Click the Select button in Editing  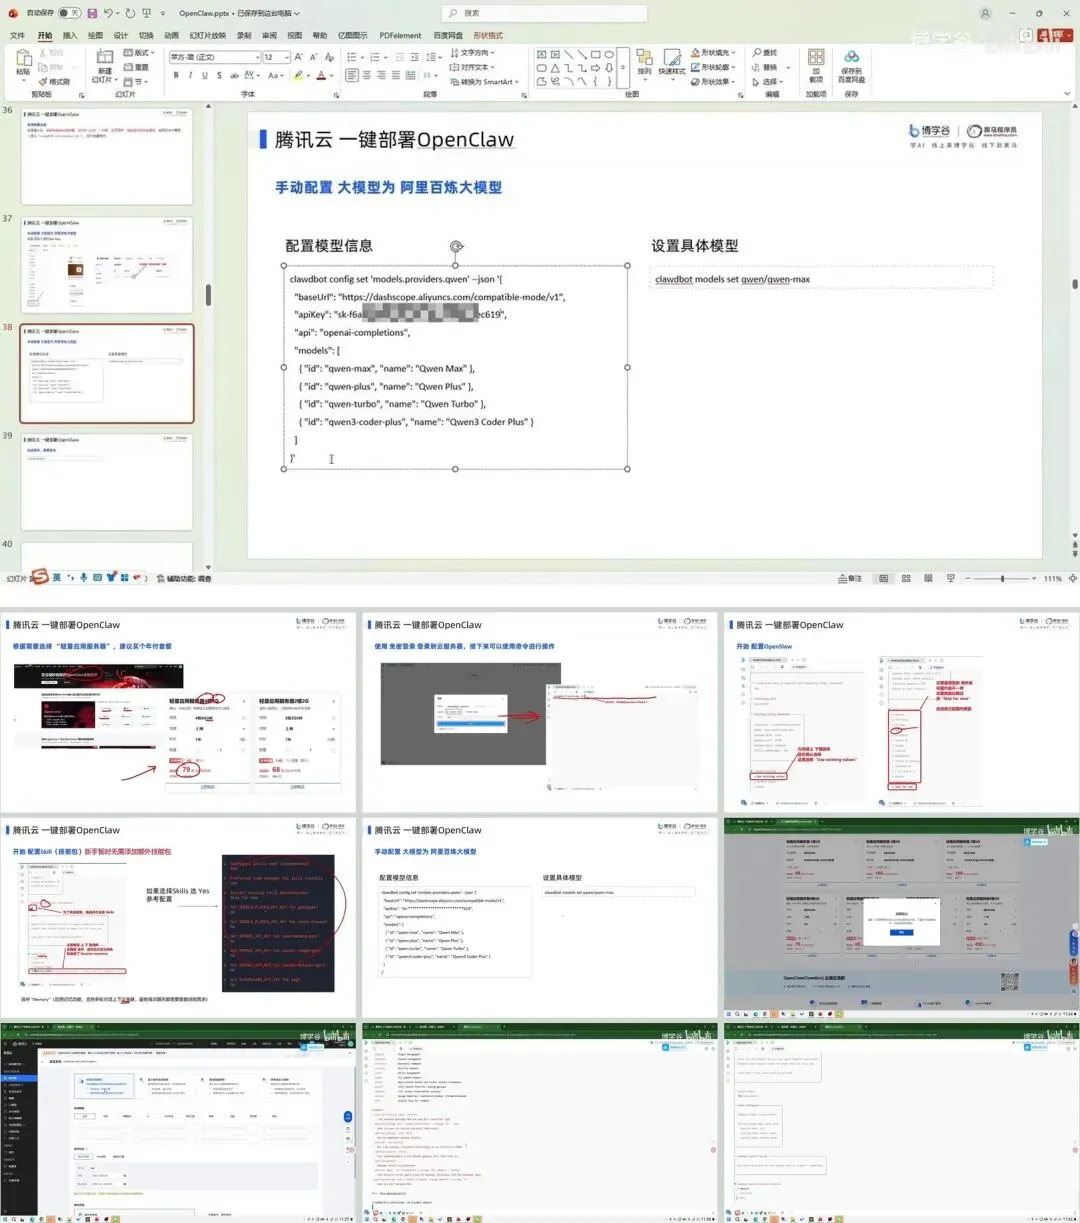coord(768,82)
